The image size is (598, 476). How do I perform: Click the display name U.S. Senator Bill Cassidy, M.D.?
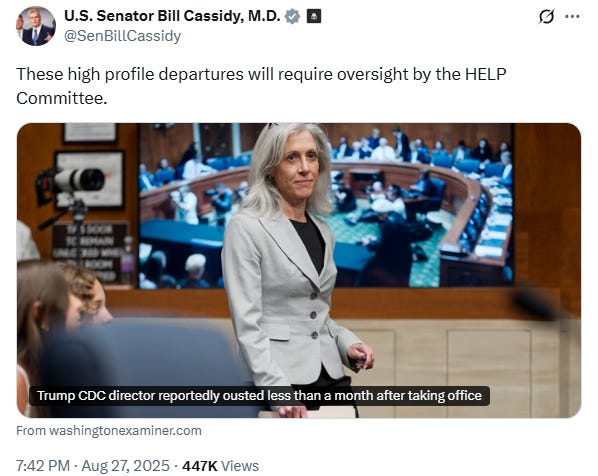(172, 16)
